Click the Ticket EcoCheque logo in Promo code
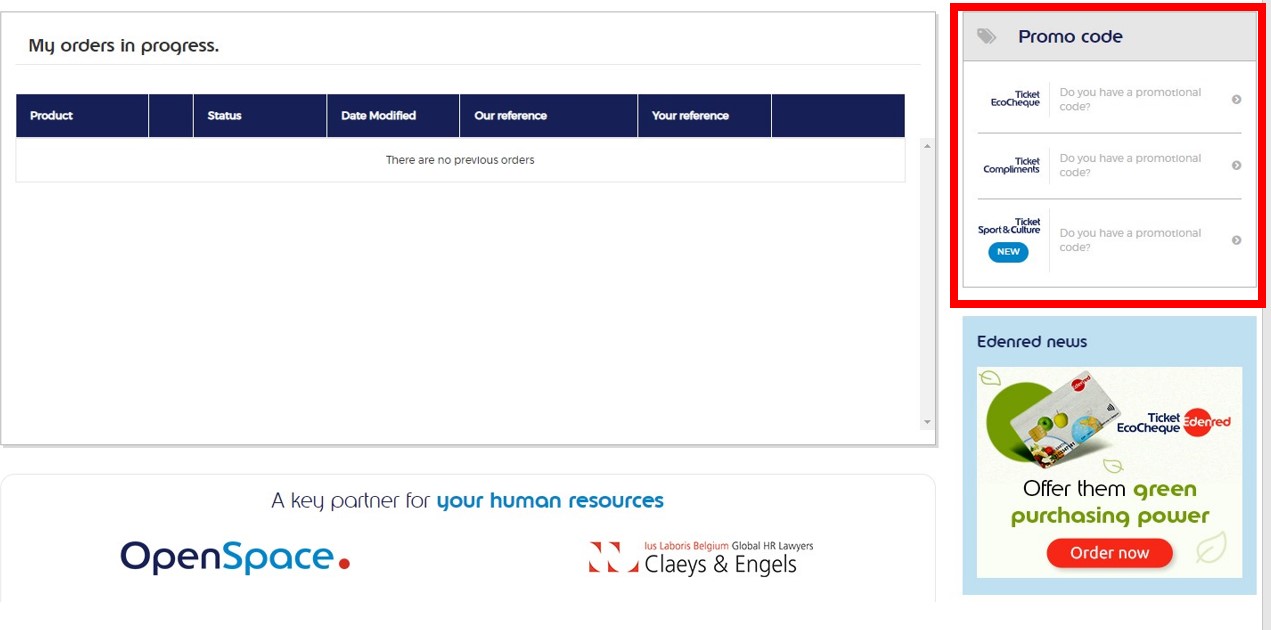1271x630 pixels. coord(1015,99)
